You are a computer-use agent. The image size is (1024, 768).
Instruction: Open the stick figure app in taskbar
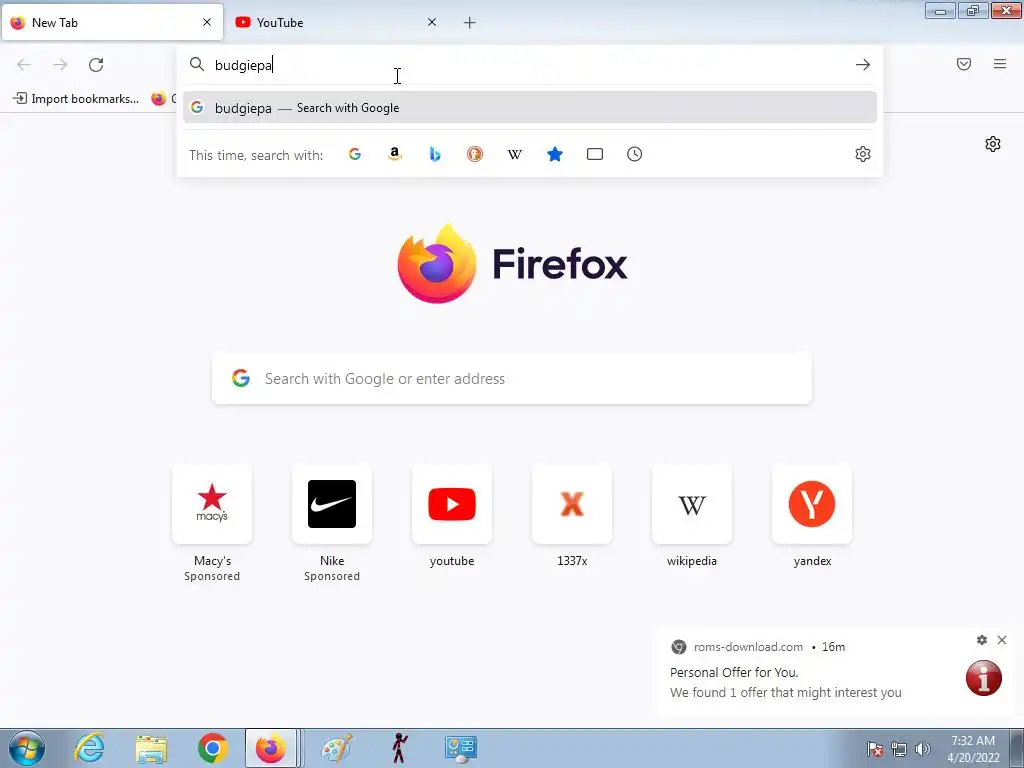coord(399,748)
